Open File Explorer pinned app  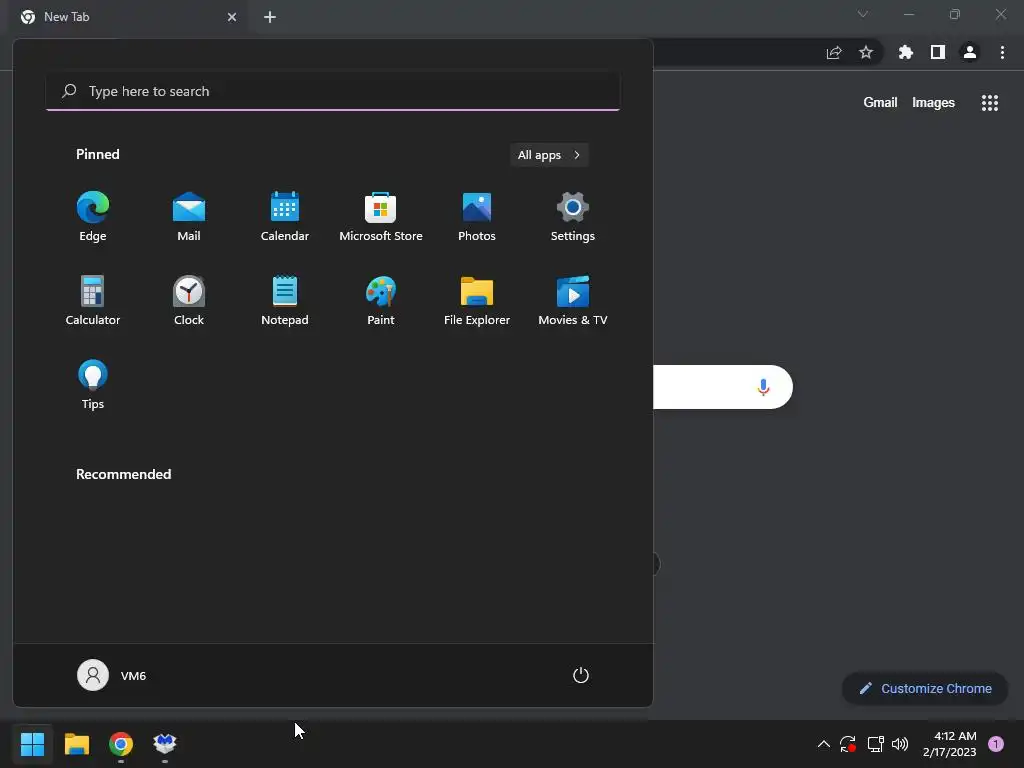click(x=477, y=300)
